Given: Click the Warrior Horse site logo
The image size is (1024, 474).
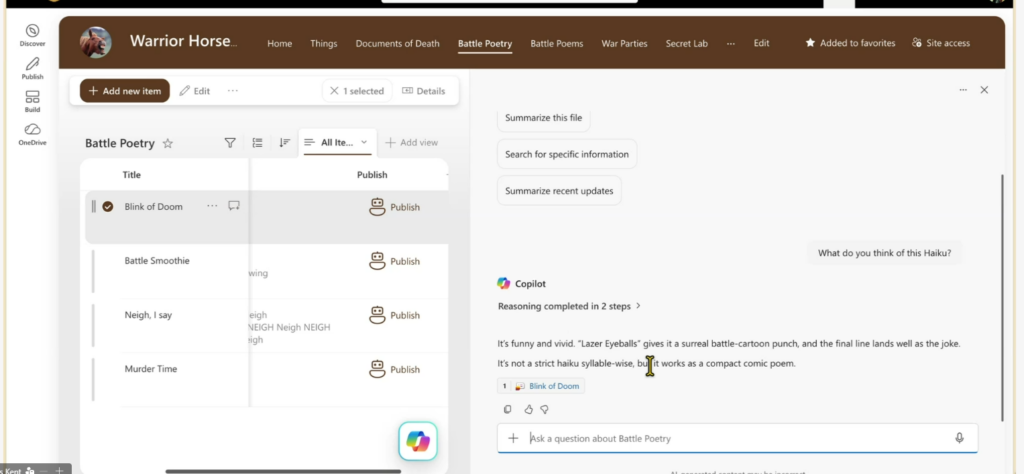Looking at the screenshot, I should tap(95, 43).
